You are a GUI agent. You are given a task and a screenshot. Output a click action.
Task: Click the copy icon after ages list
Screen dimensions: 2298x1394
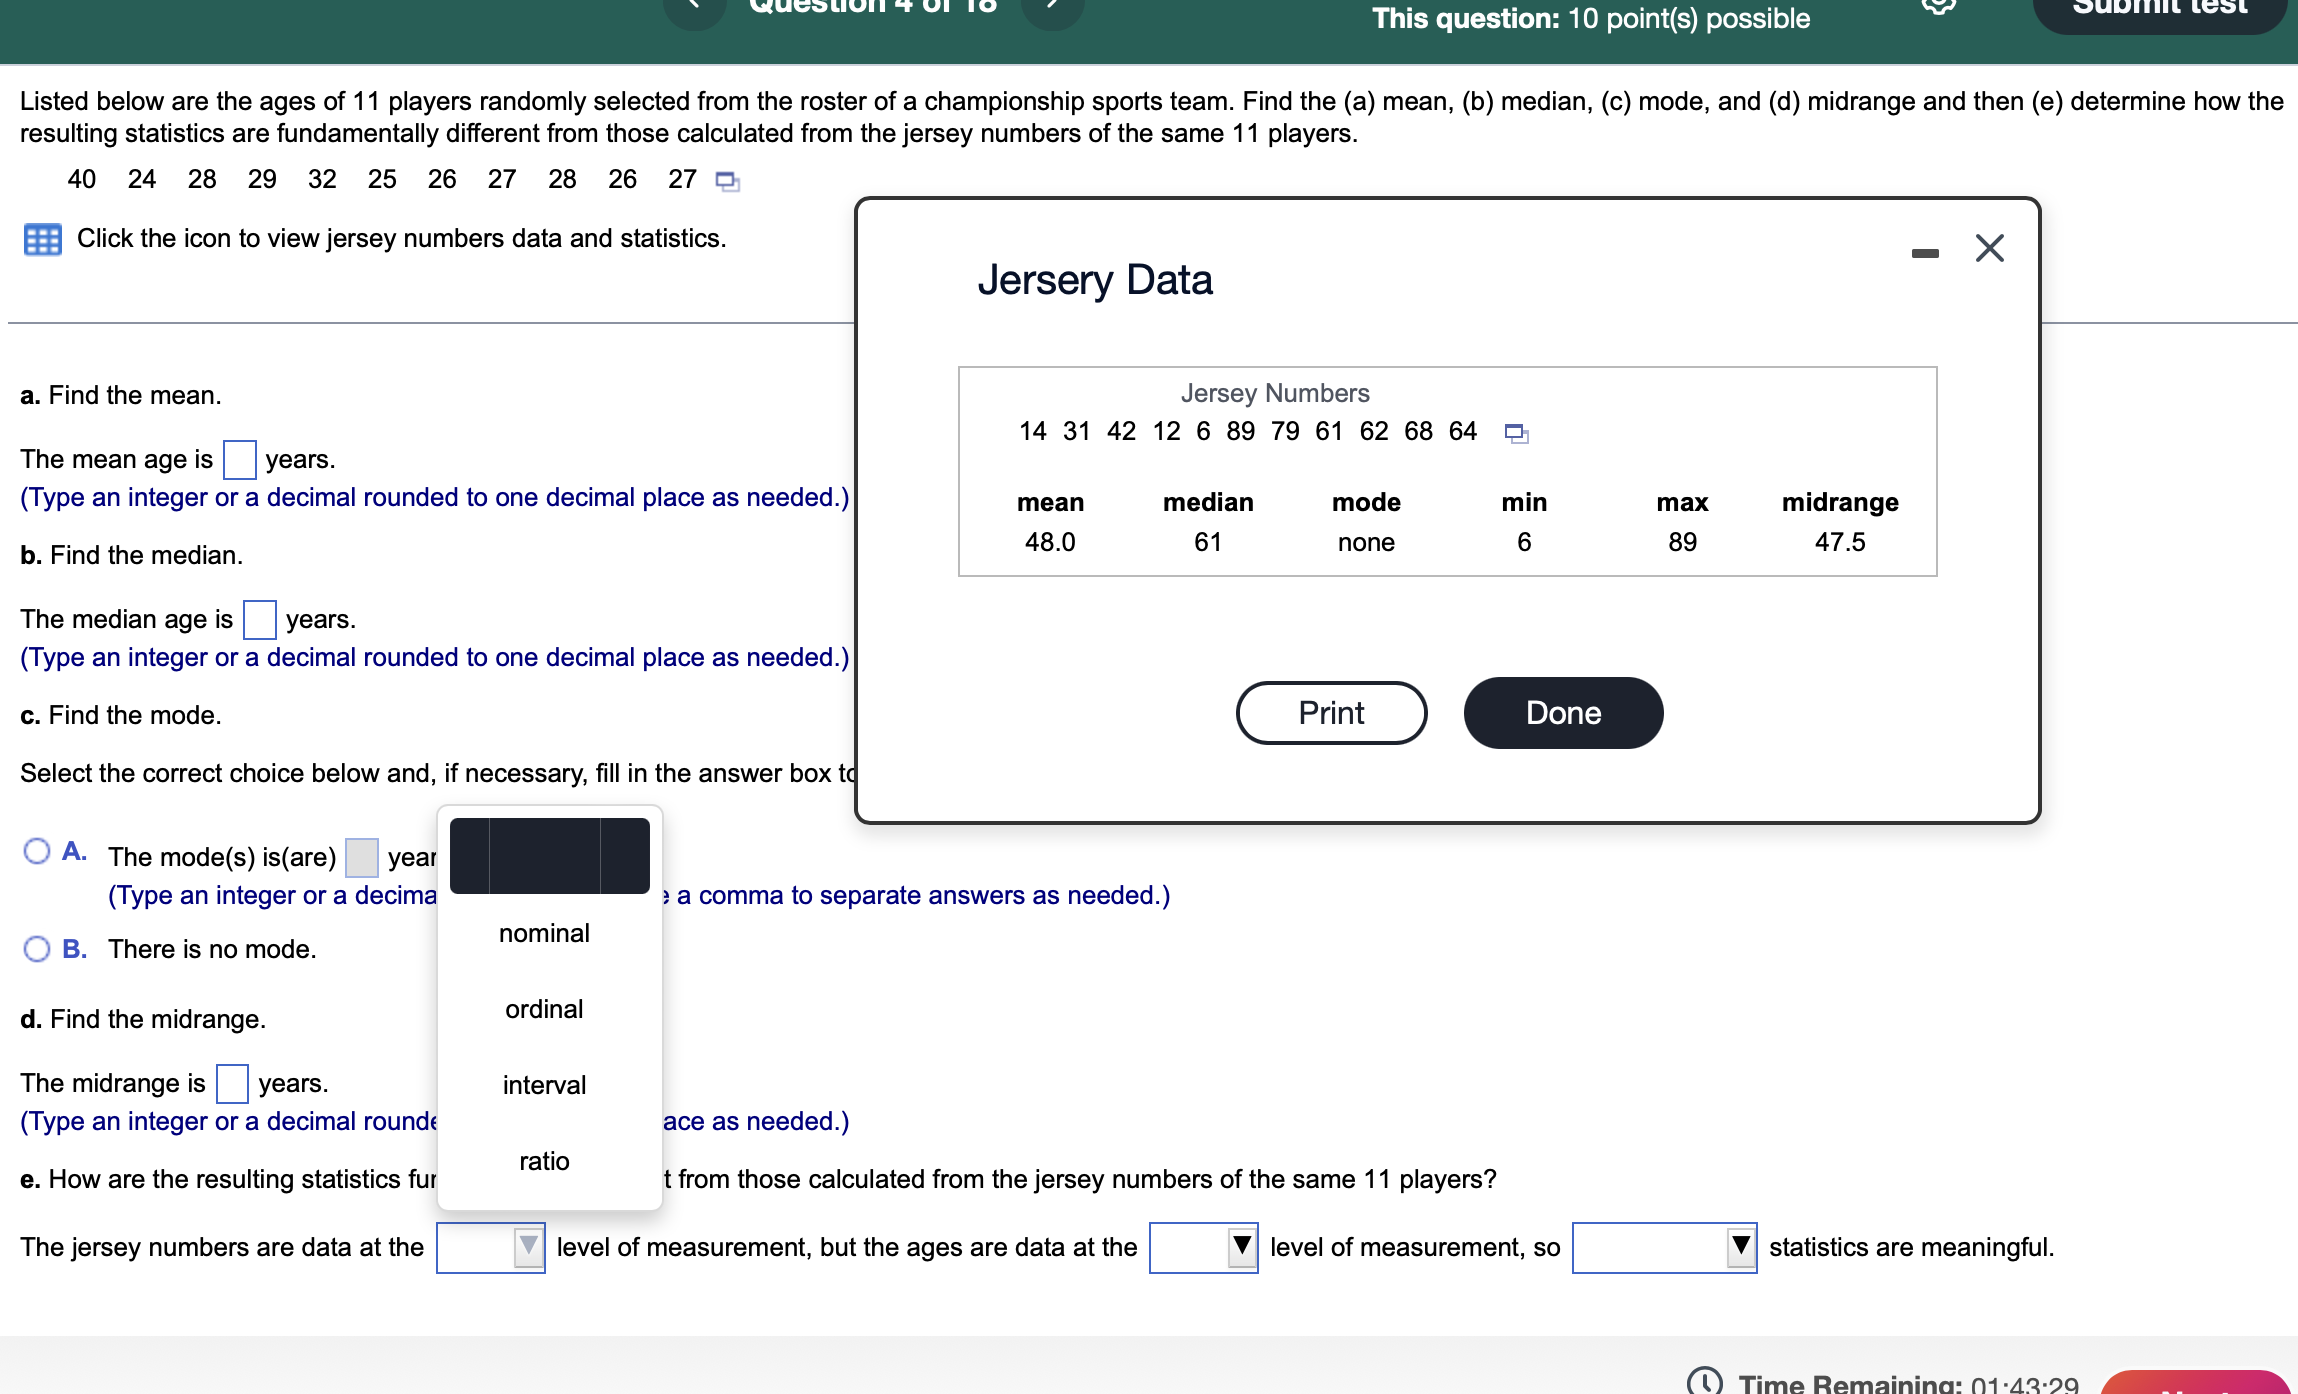click(x=727, y=181)
